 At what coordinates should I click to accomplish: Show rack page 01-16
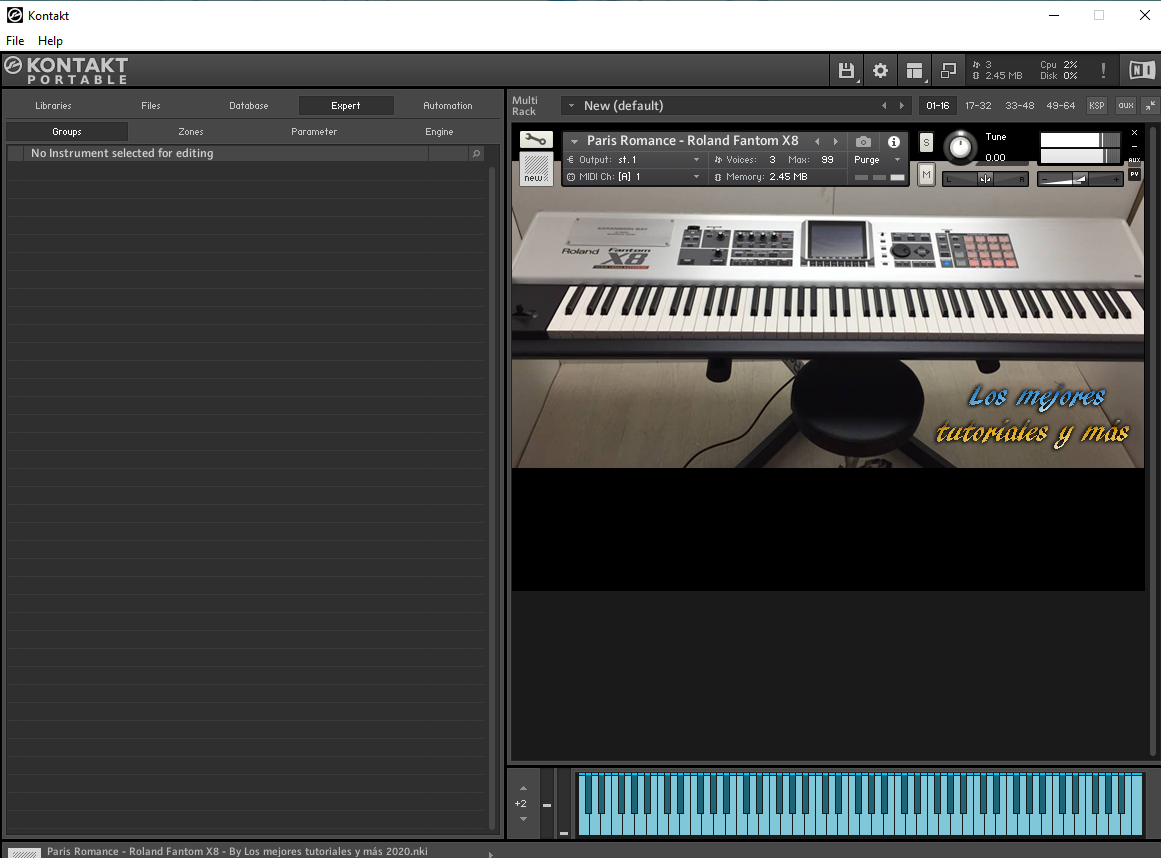tap(937, 106)
